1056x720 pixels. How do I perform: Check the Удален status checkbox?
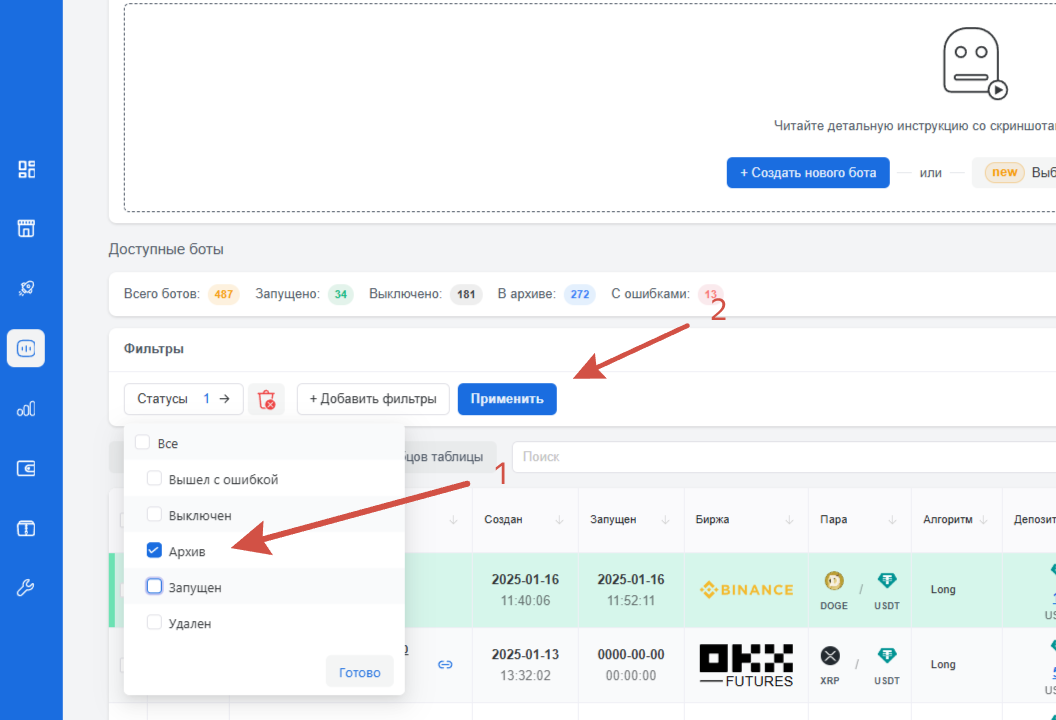point(154,622)
